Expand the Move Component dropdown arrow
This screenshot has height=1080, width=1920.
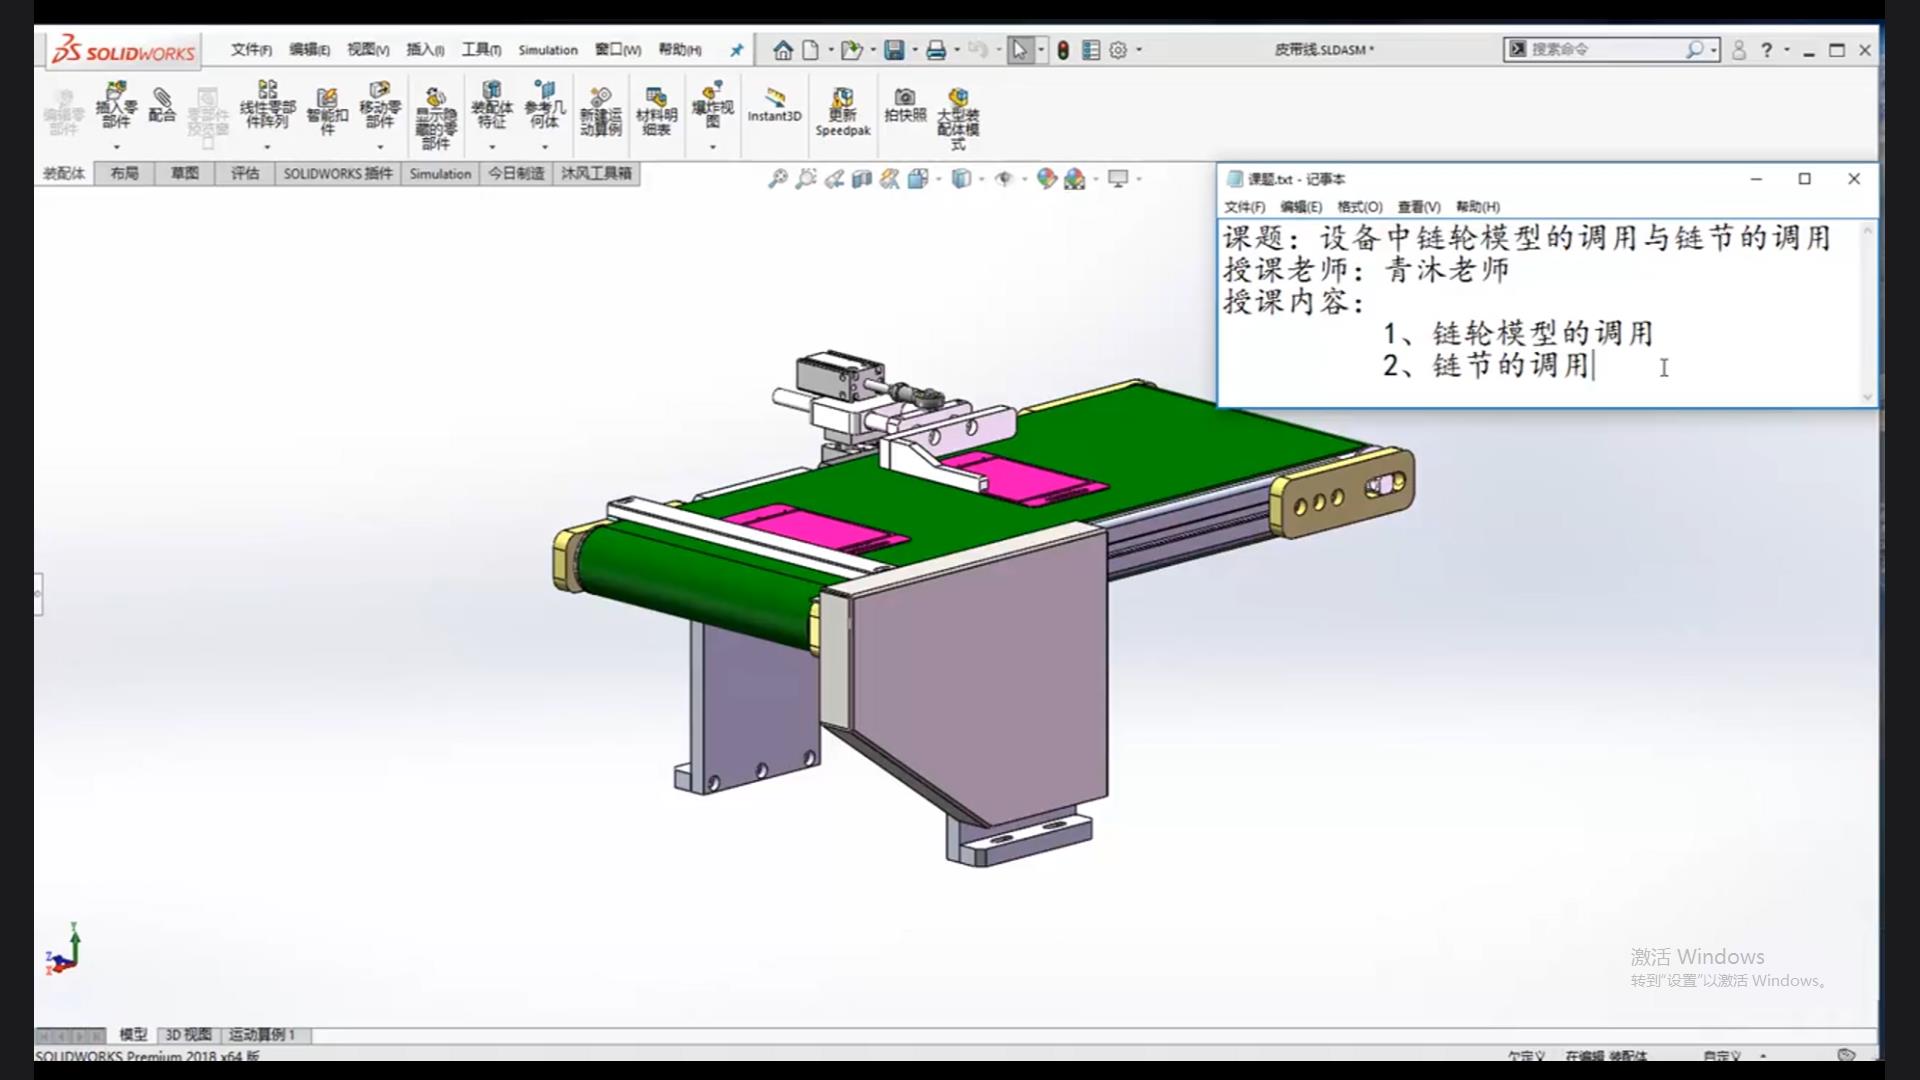380,148
